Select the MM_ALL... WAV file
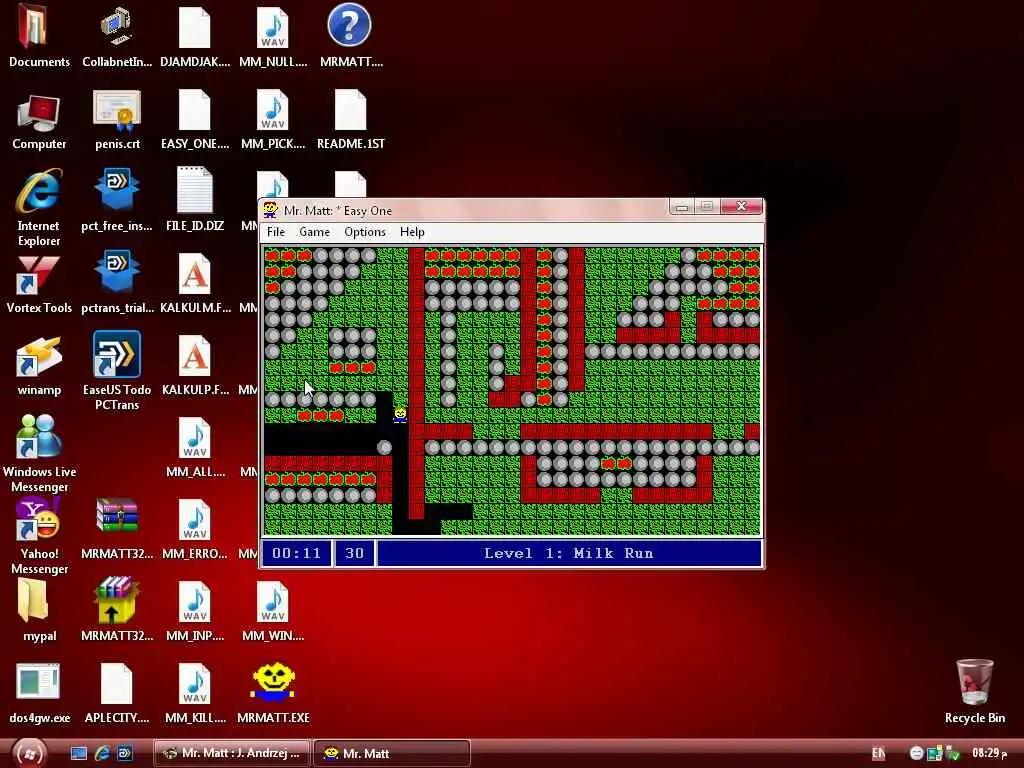 (195, 447)
